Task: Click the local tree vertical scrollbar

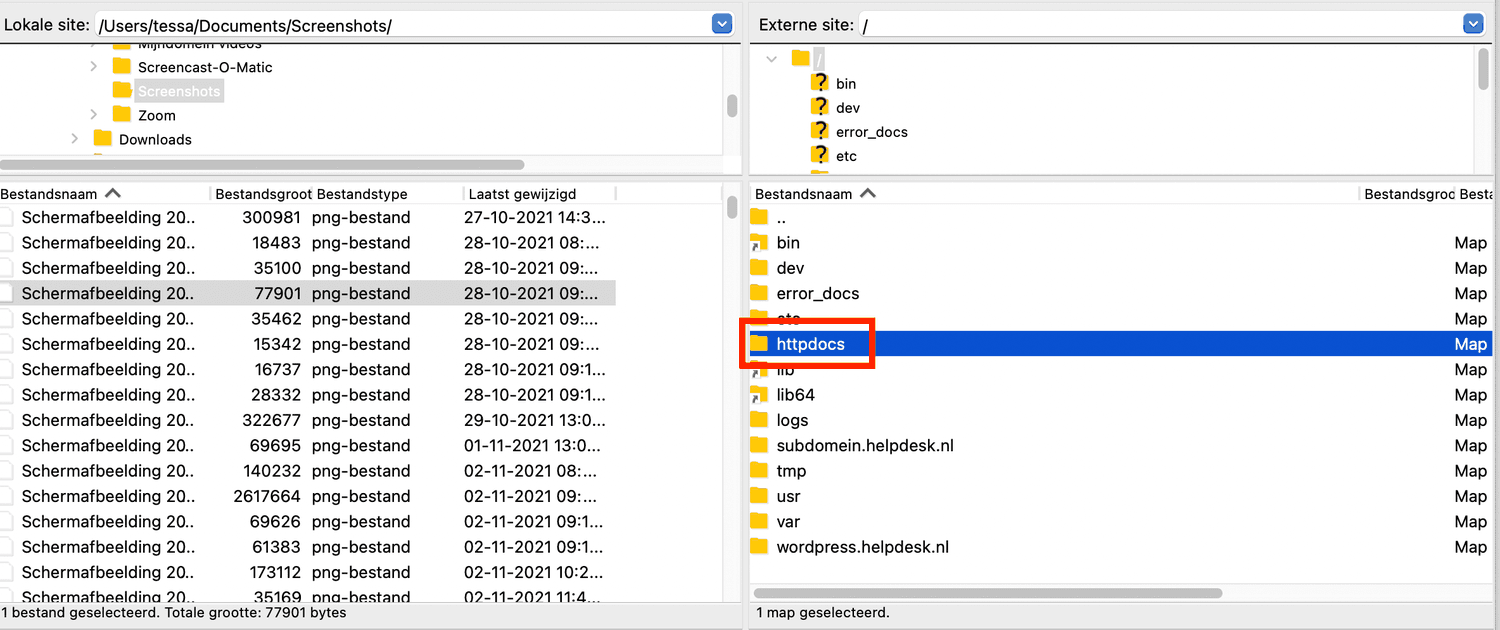Action: (x=732, y=105)
